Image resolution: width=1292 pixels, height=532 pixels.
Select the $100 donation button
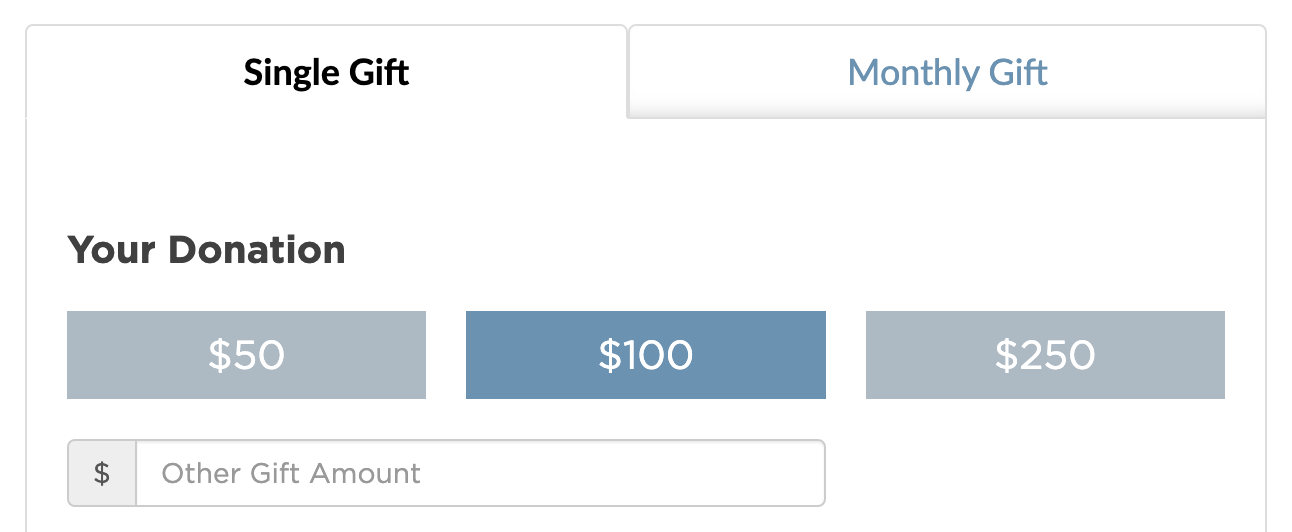646,355
